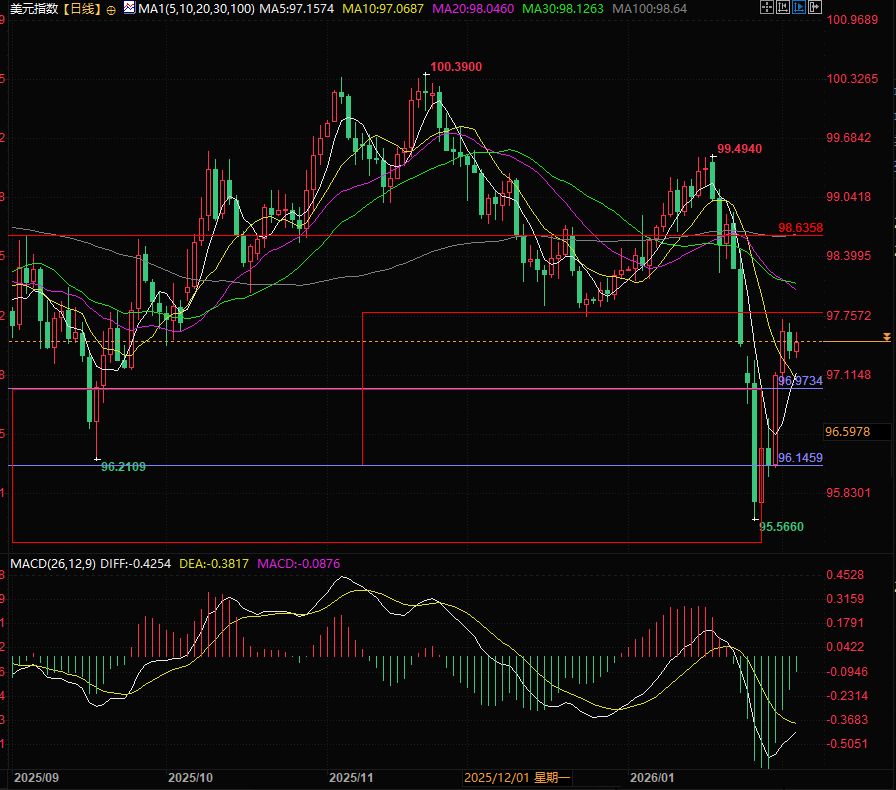The height and width of the screenshot is (790, 896).
Task: Click the crosshair cursor icon in chart toolbar
Action: pyautogui.click(x=766, y=8)
